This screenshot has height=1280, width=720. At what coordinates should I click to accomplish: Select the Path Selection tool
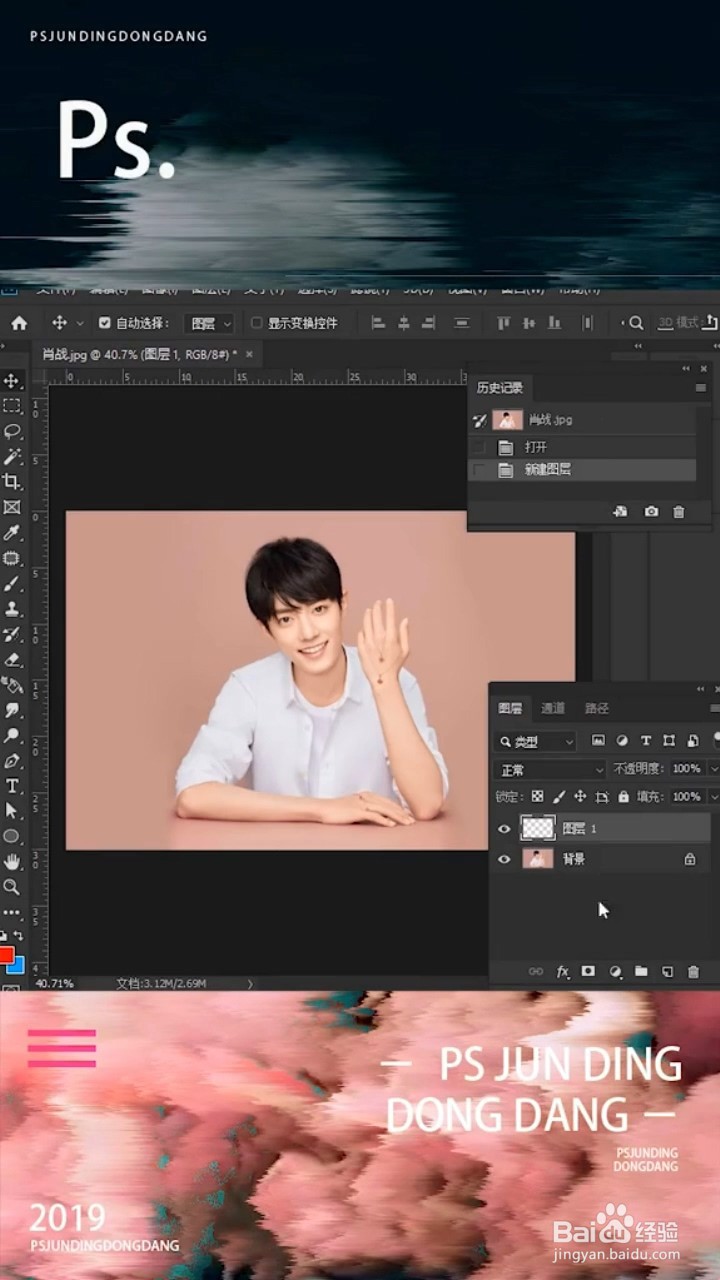(x=12, y=811)
